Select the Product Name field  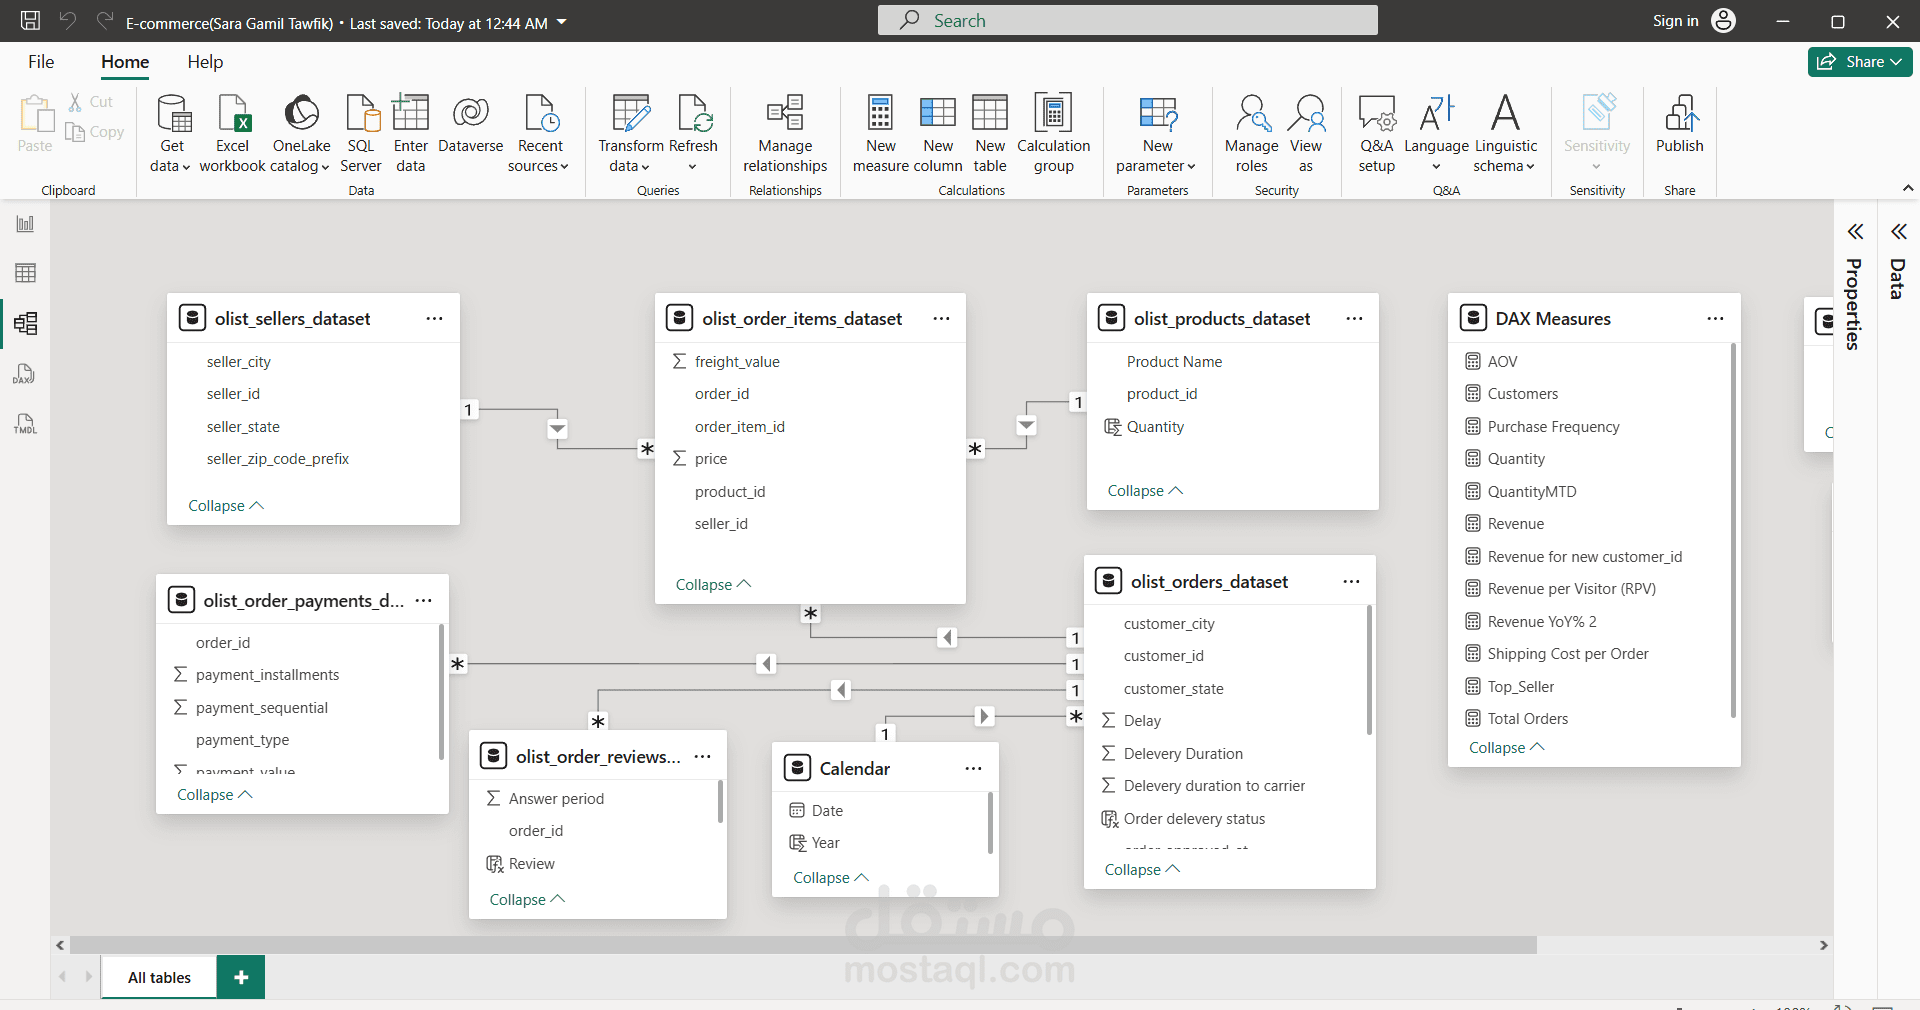coord(1174,362)
